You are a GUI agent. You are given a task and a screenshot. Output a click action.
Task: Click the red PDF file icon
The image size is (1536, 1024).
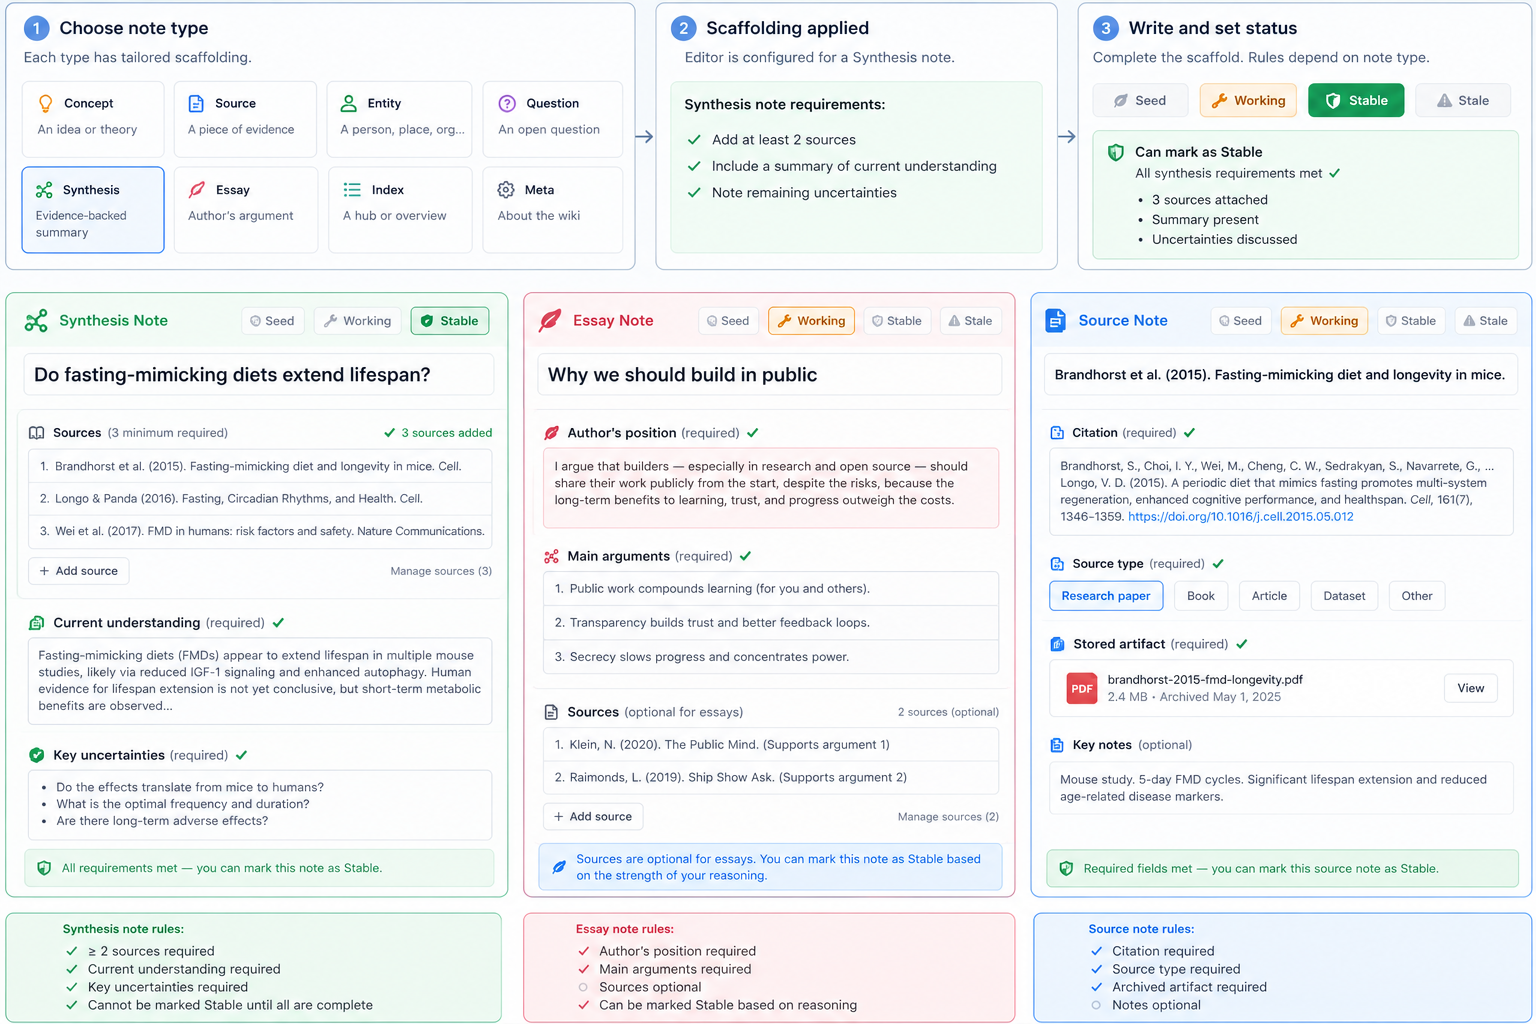tap(1082, 688)
